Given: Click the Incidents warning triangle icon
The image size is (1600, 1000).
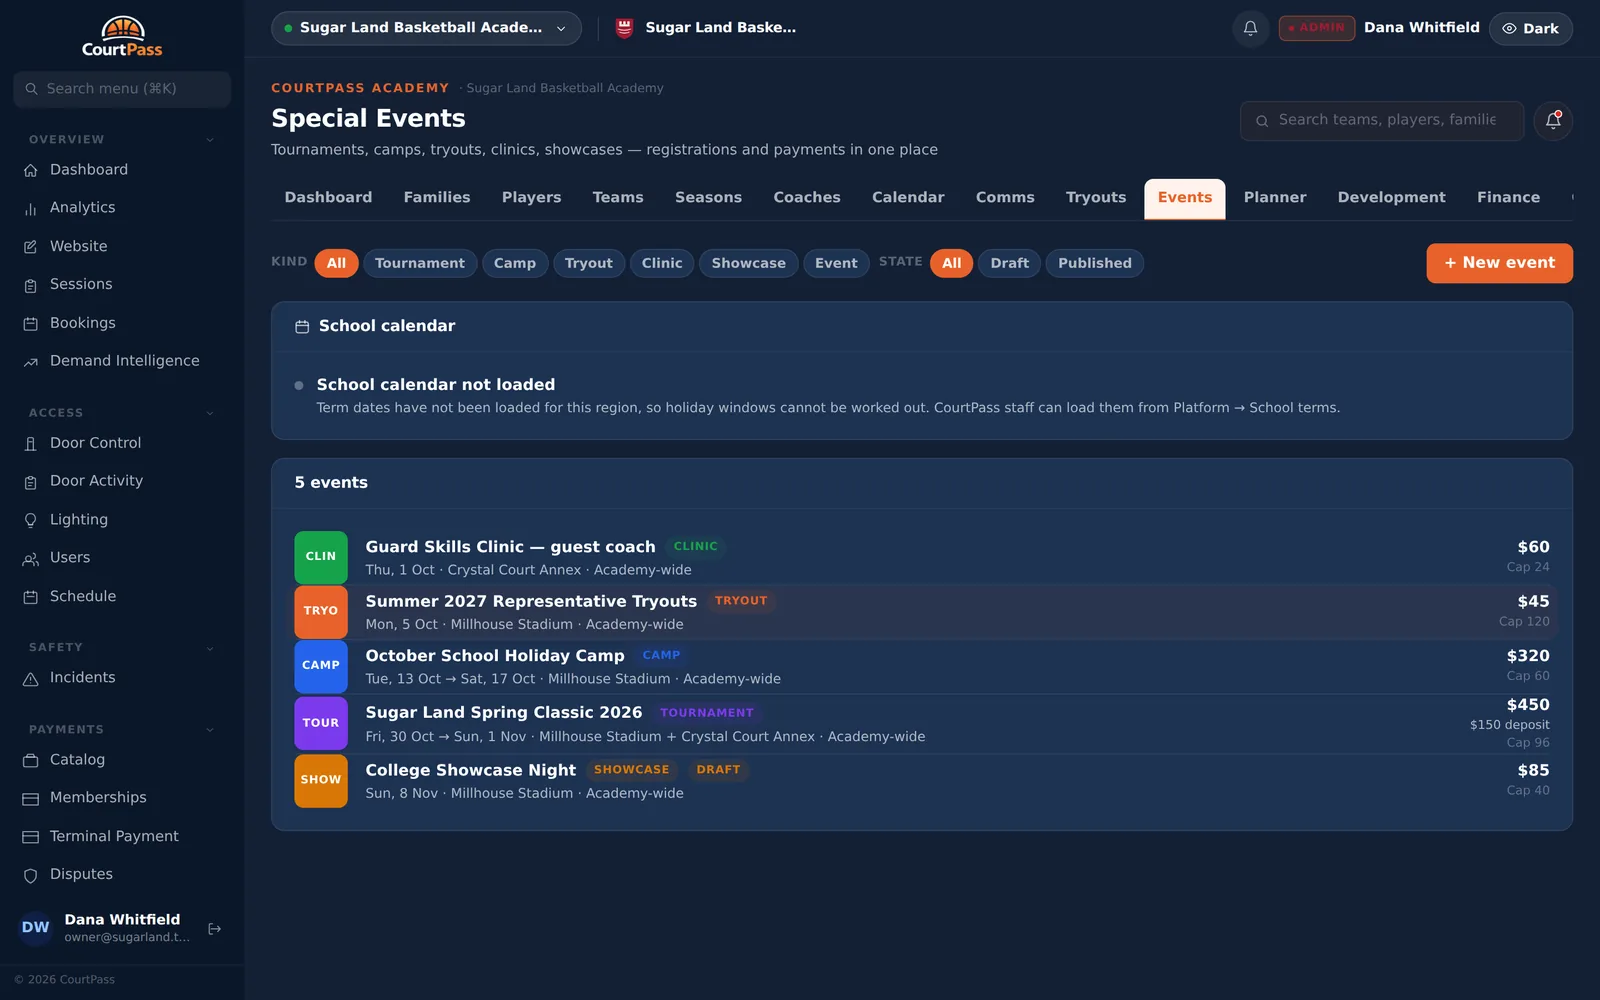Looking at the screenshot, I should (x=31, y=679).
